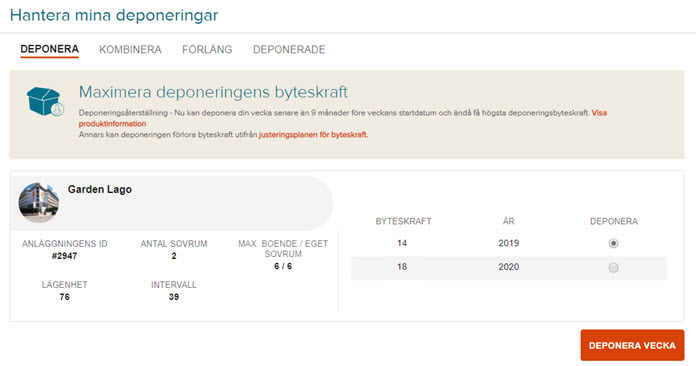This screenshot has width=696, height=366.
Task: Click the DEPONERA VECKA button
Action: (632, 345)
